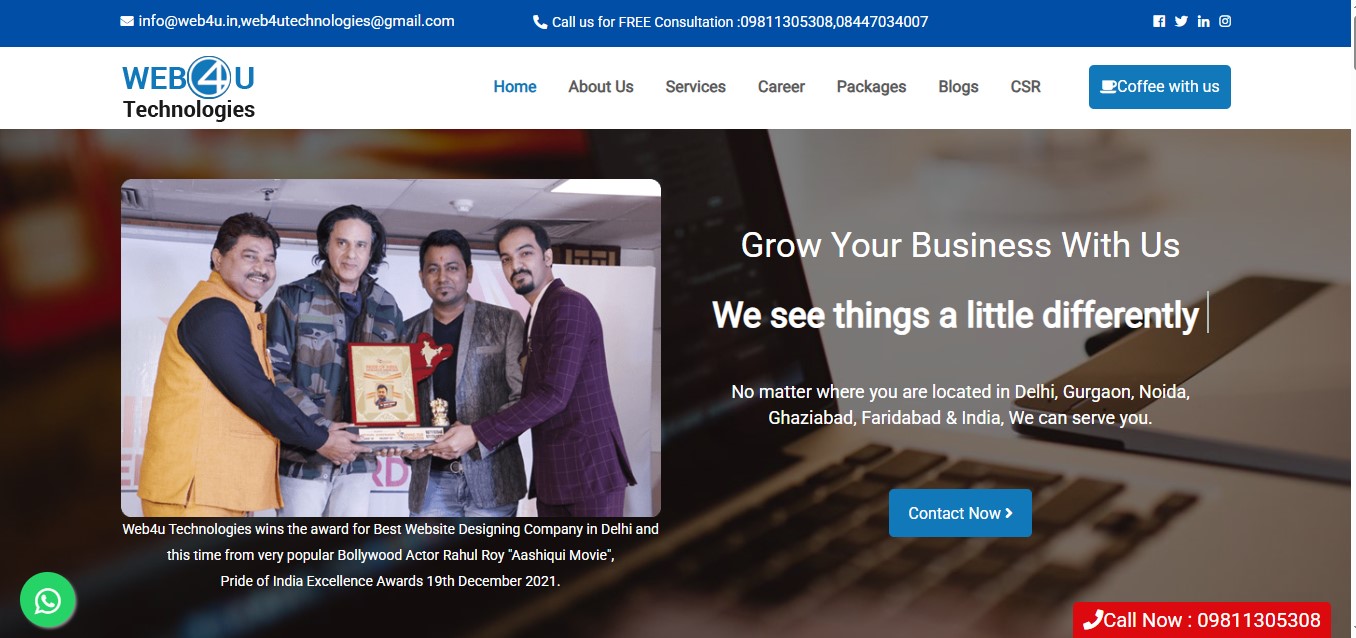Image resolution: width=1356 pixels, height=638 pixels.
Task: Select the Career menu item
Action: pos(781,87)
